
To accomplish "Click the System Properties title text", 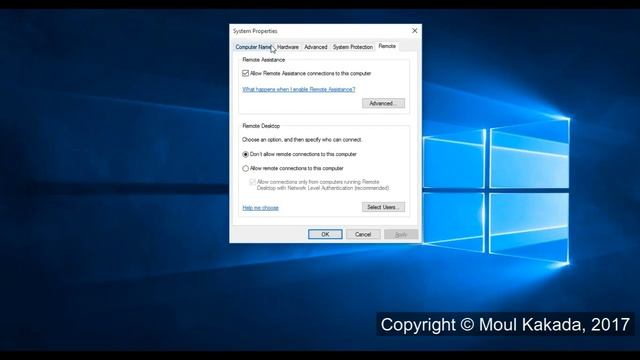I will pyautogui.click(x=255, y=31).
